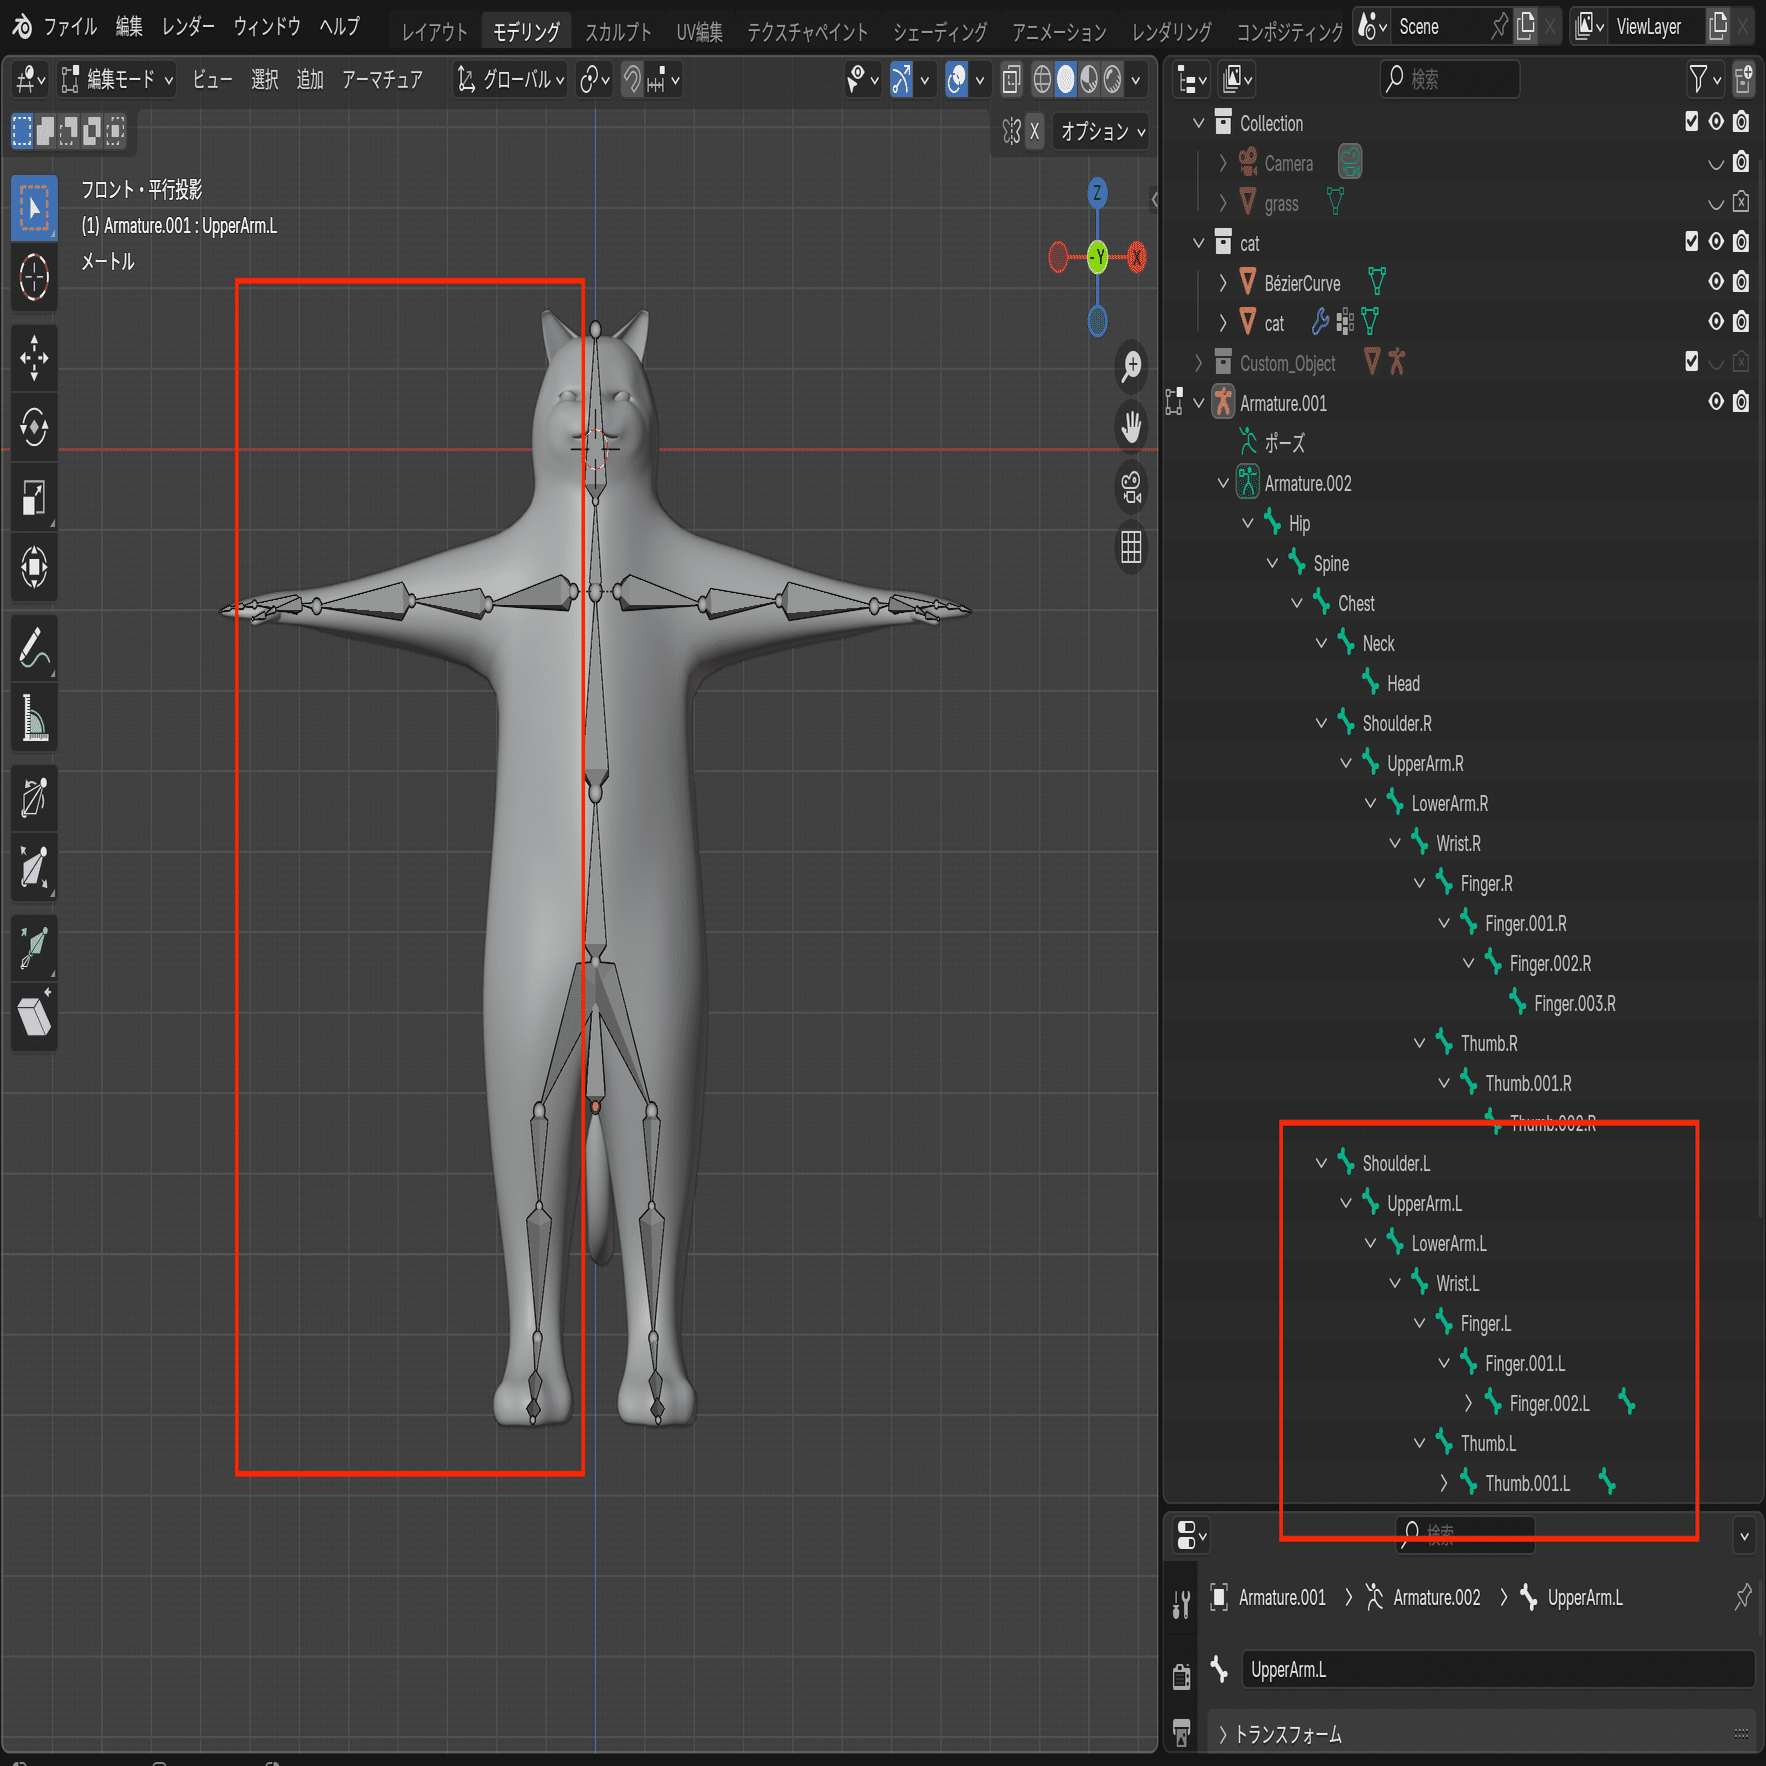This screenshot has height=1766, width=1766.
Task: Toggle visibility of BézierCurve object
Action: click(x=1716, y=282)
